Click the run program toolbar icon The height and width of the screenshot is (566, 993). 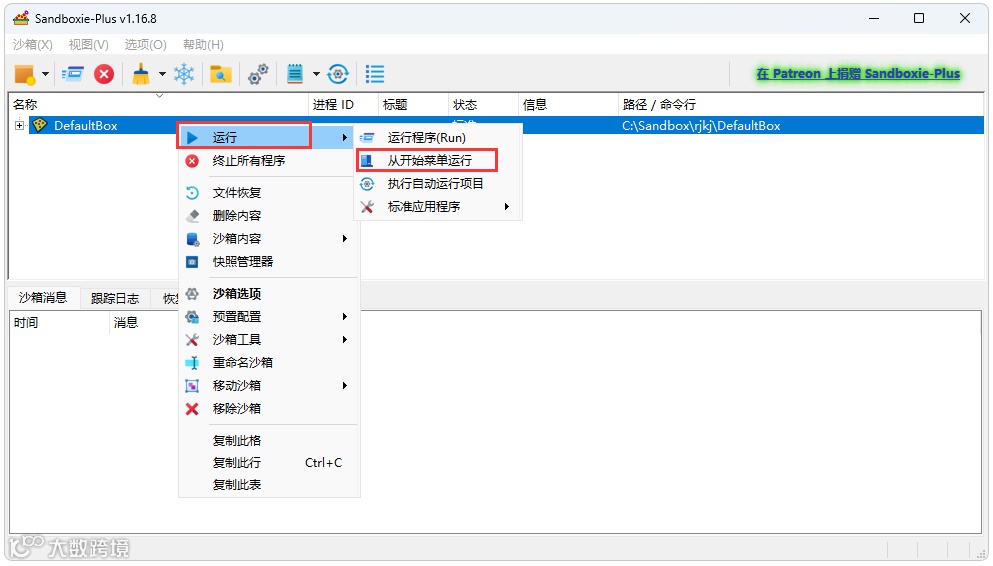(x=73, y=74)
